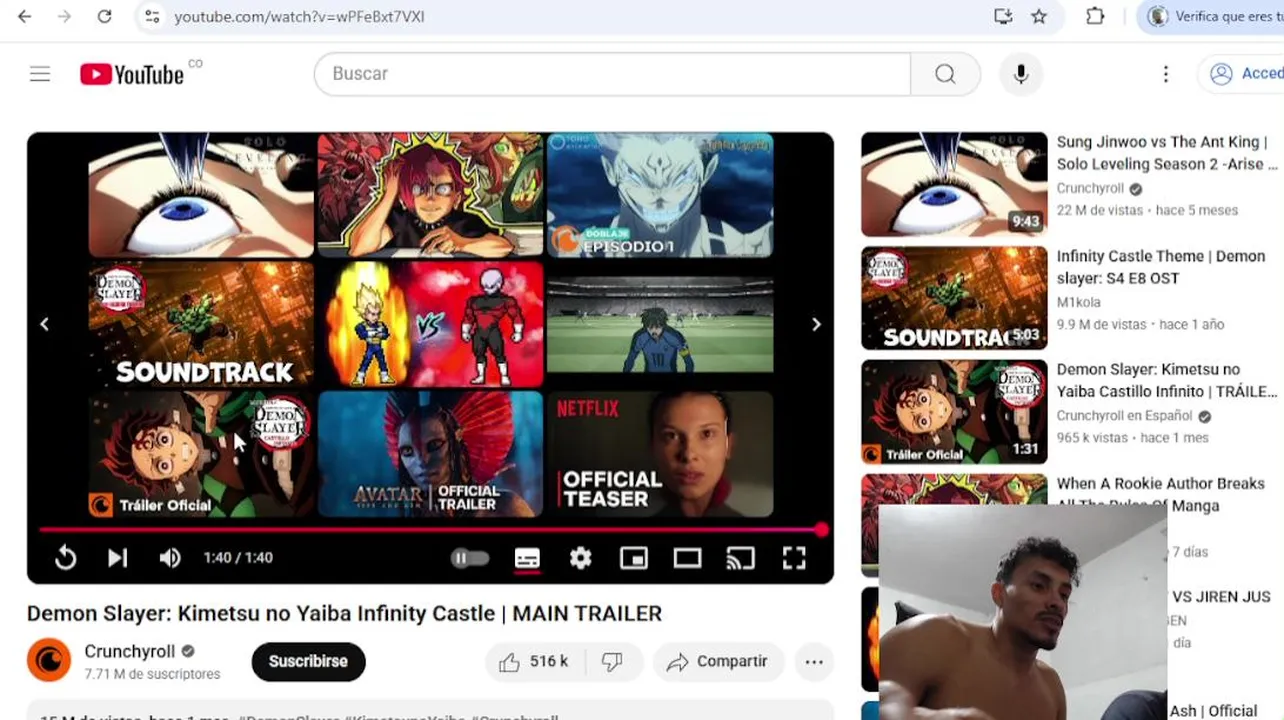The width and height of the screenshot is (1284, 720).
Task: Toggle autoplay switch in player
Action: pyautogui.click(x=470, y=558)
